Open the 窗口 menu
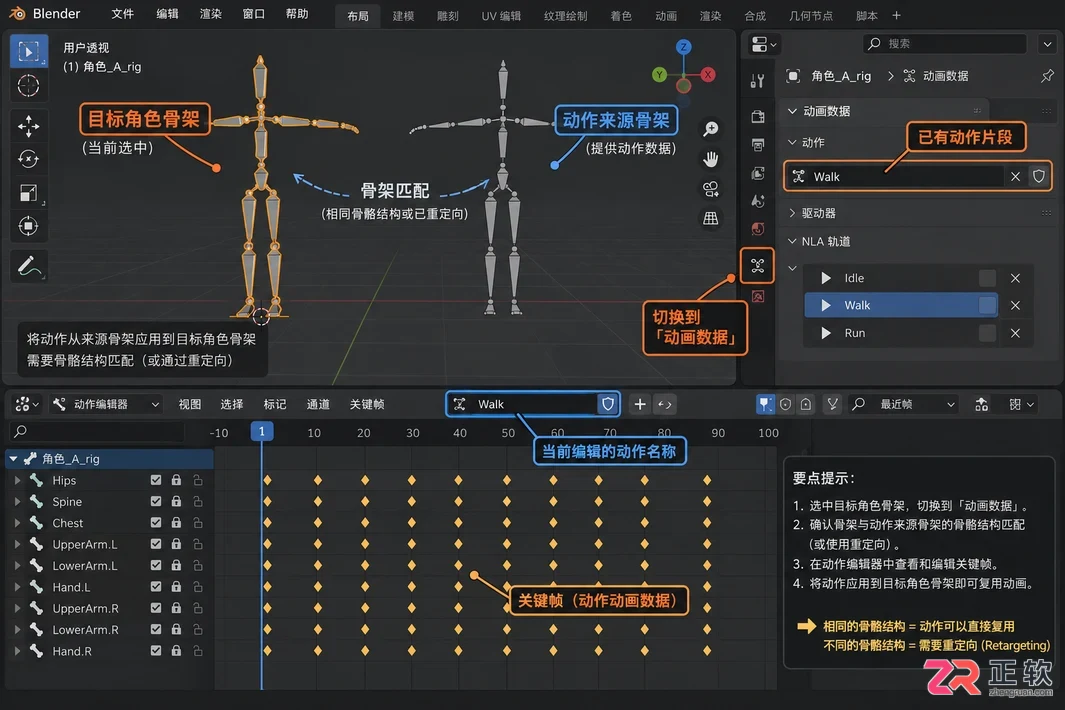Viewport: 1065px width, 710px height. [253, 14]
